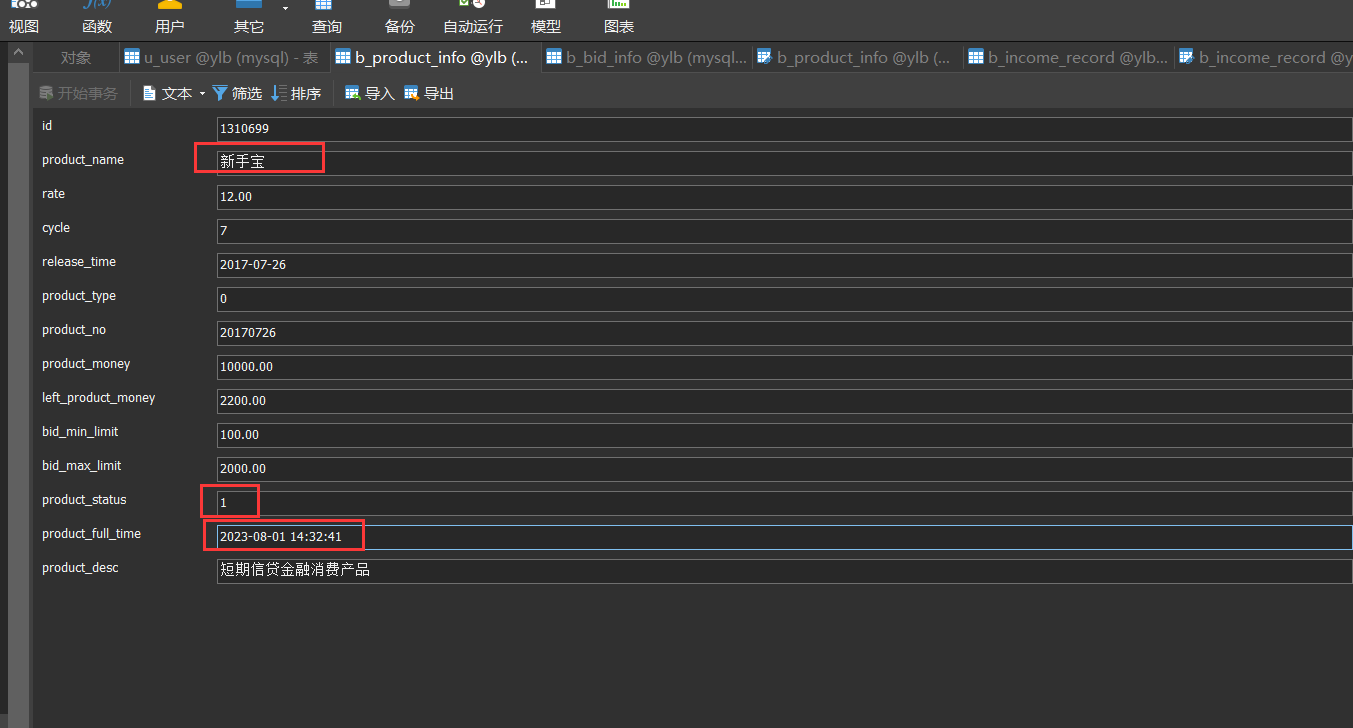Click the product_full_time field with 2023-08-01 14:32:41
The image size is (1353, 728).
click(784, 537)
